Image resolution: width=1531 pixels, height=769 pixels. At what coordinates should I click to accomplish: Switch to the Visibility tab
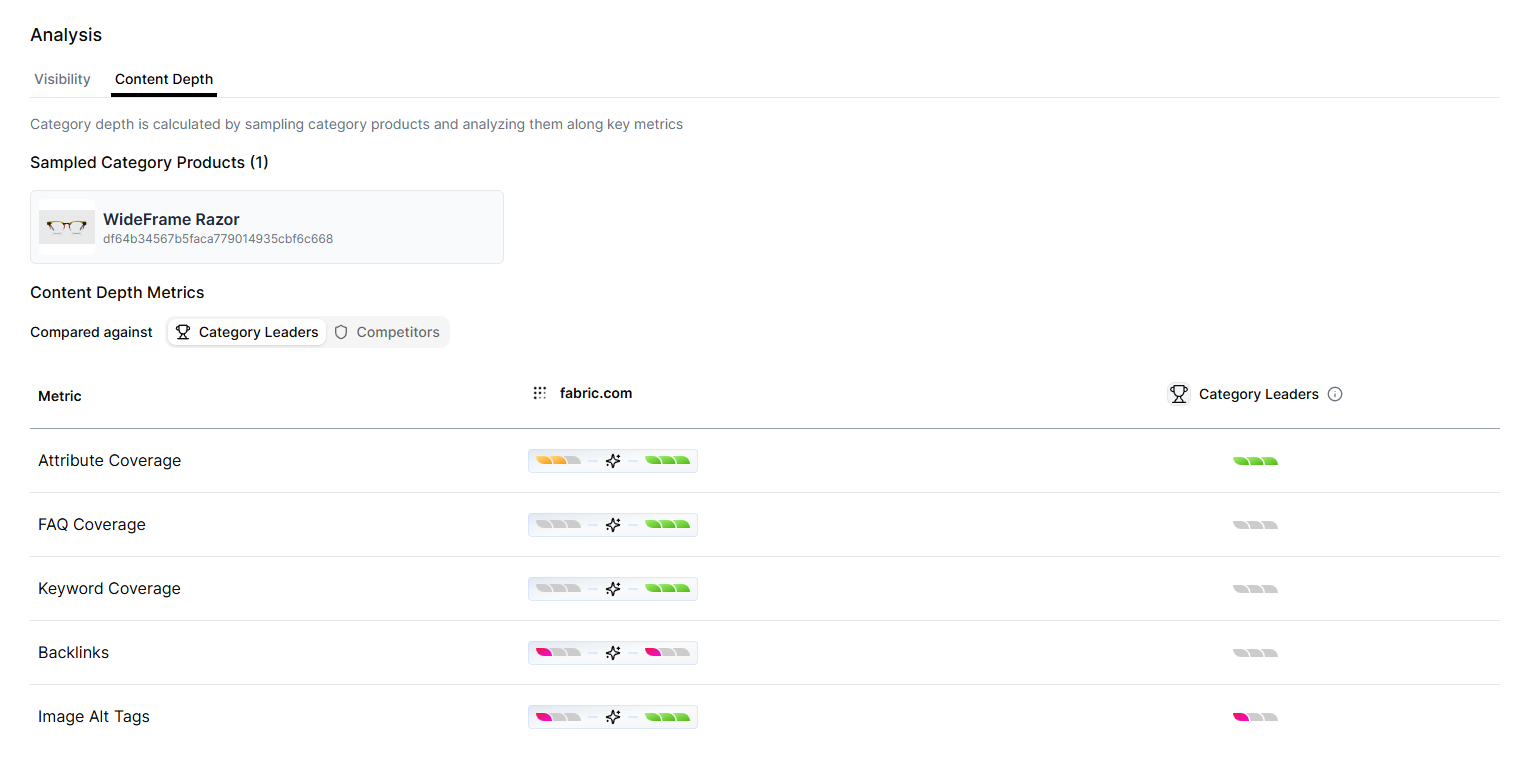tap(61, 79)
